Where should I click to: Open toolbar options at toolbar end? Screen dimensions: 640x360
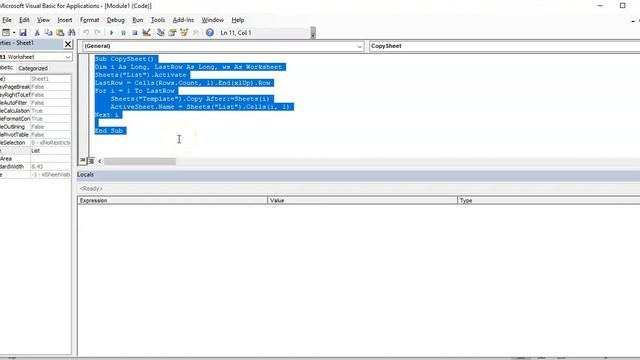click(313, 33)
